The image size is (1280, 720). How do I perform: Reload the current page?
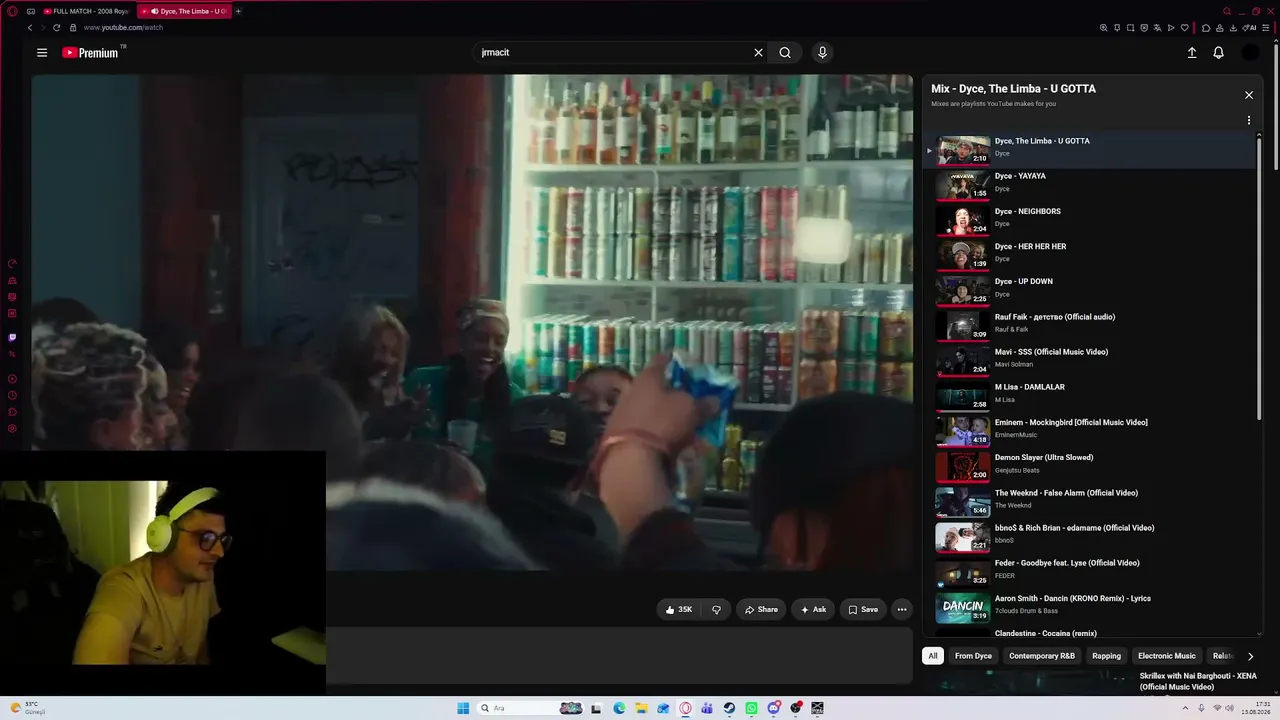(56, 27)
